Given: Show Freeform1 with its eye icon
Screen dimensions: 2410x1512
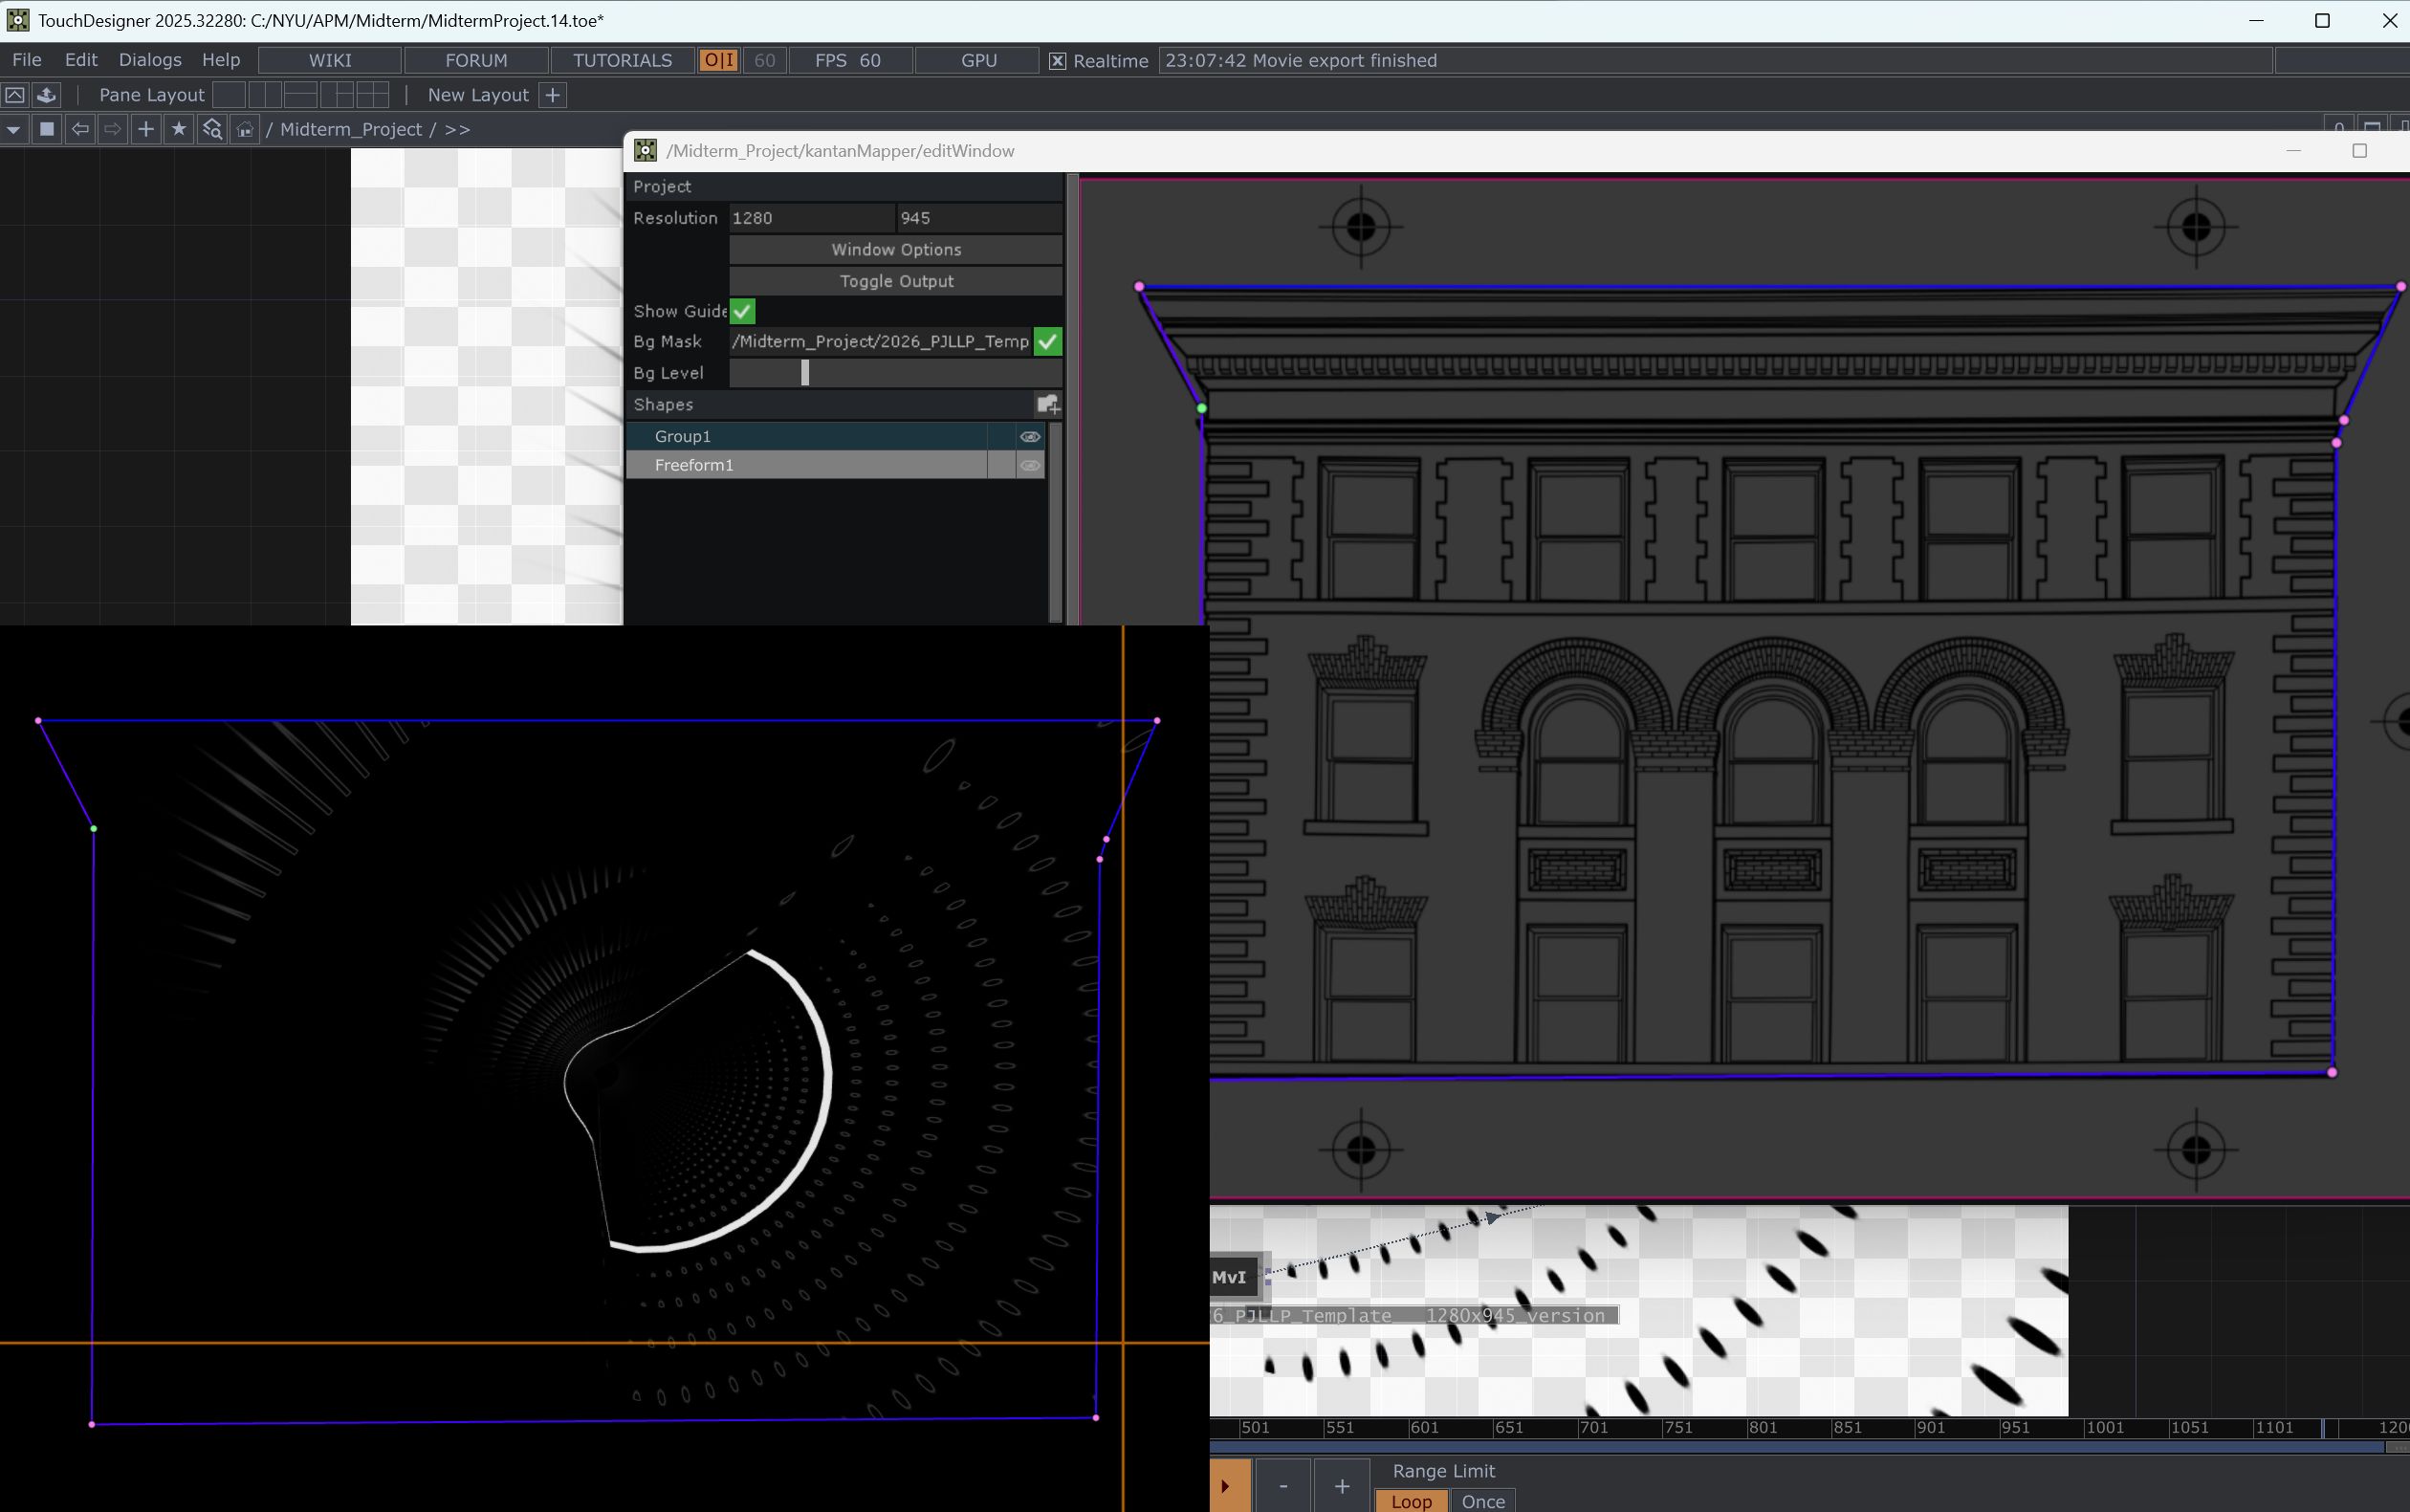Looking at the screenshot, I should [1029, 465].
